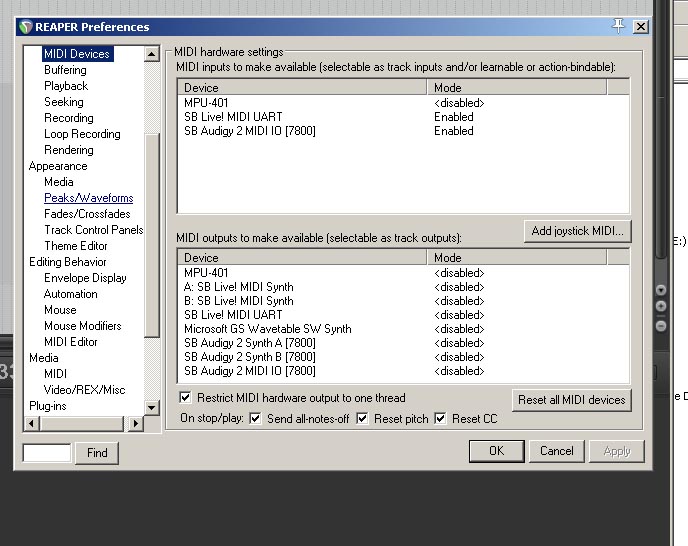Open the MIDI Editor preferences page
Image resolution: width=688 pixels, height=546 pixels.
(x=71, y=342)
